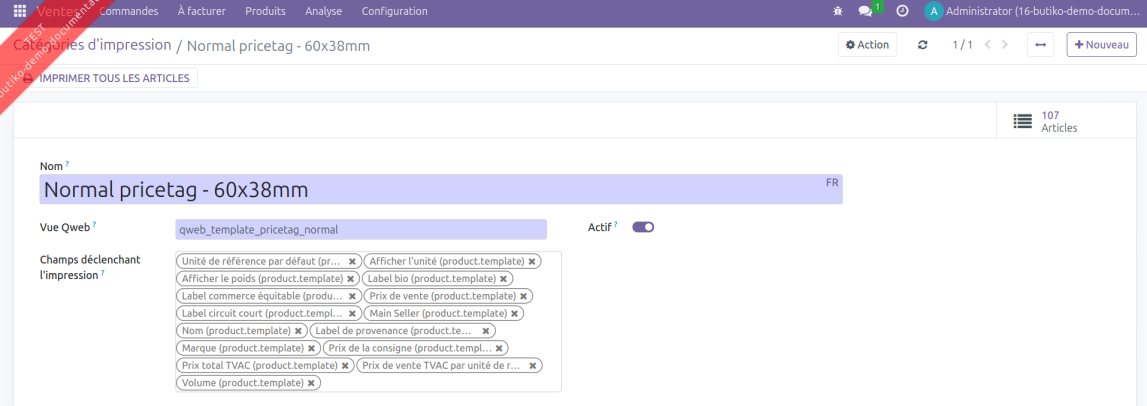Image resolution: width=1147 pixels, height=406 pixels.
Task: Open the À facturer menu
Action: point(201,11)
